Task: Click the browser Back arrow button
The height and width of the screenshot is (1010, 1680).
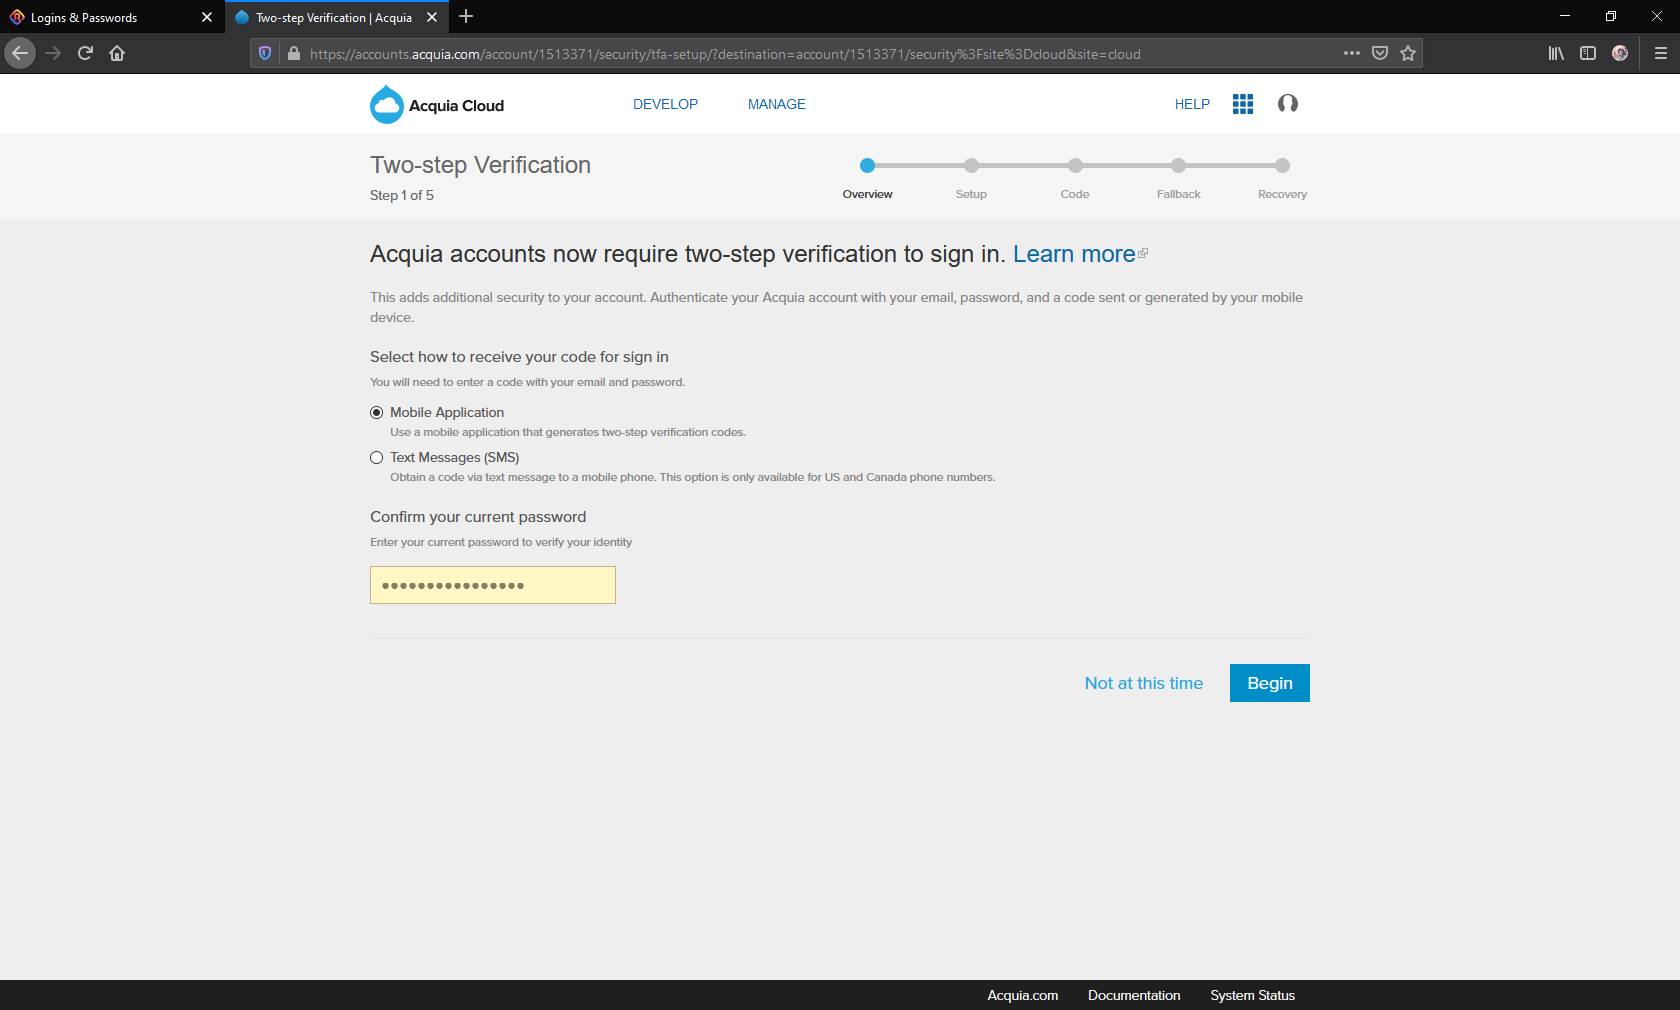Action: 20,53
